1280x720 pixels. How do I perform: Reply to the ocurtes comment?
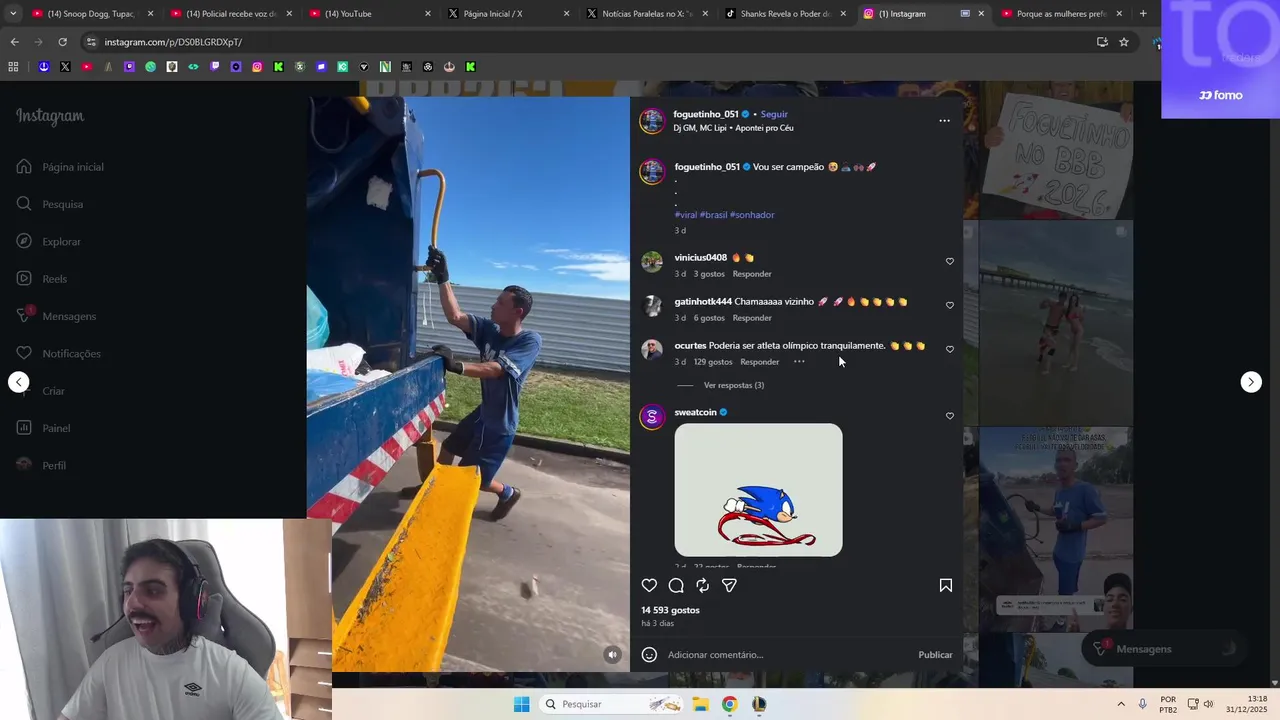coord(759,362)
